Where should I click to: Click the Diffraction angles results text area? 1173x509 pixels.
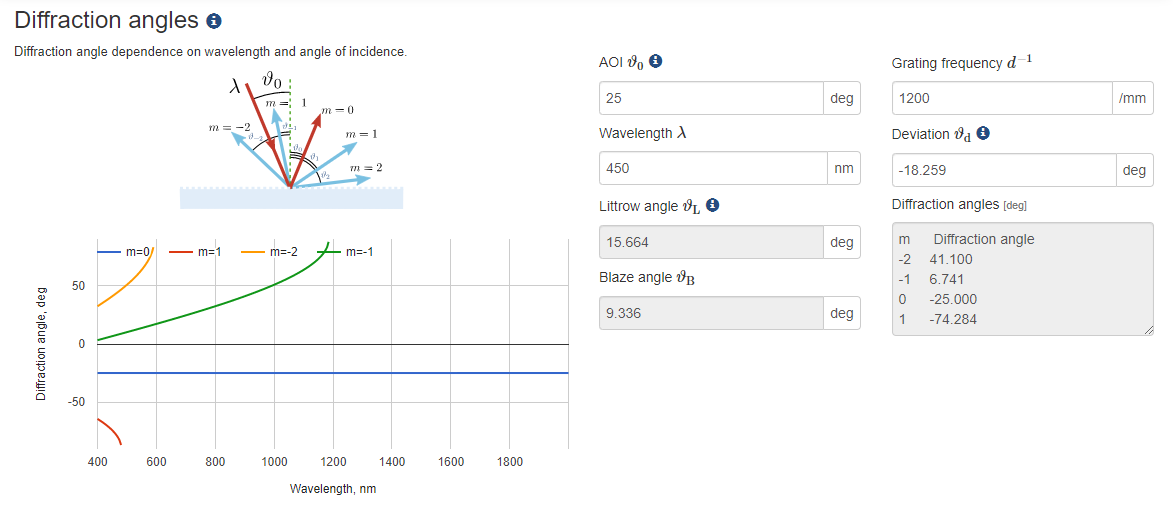1022,279
